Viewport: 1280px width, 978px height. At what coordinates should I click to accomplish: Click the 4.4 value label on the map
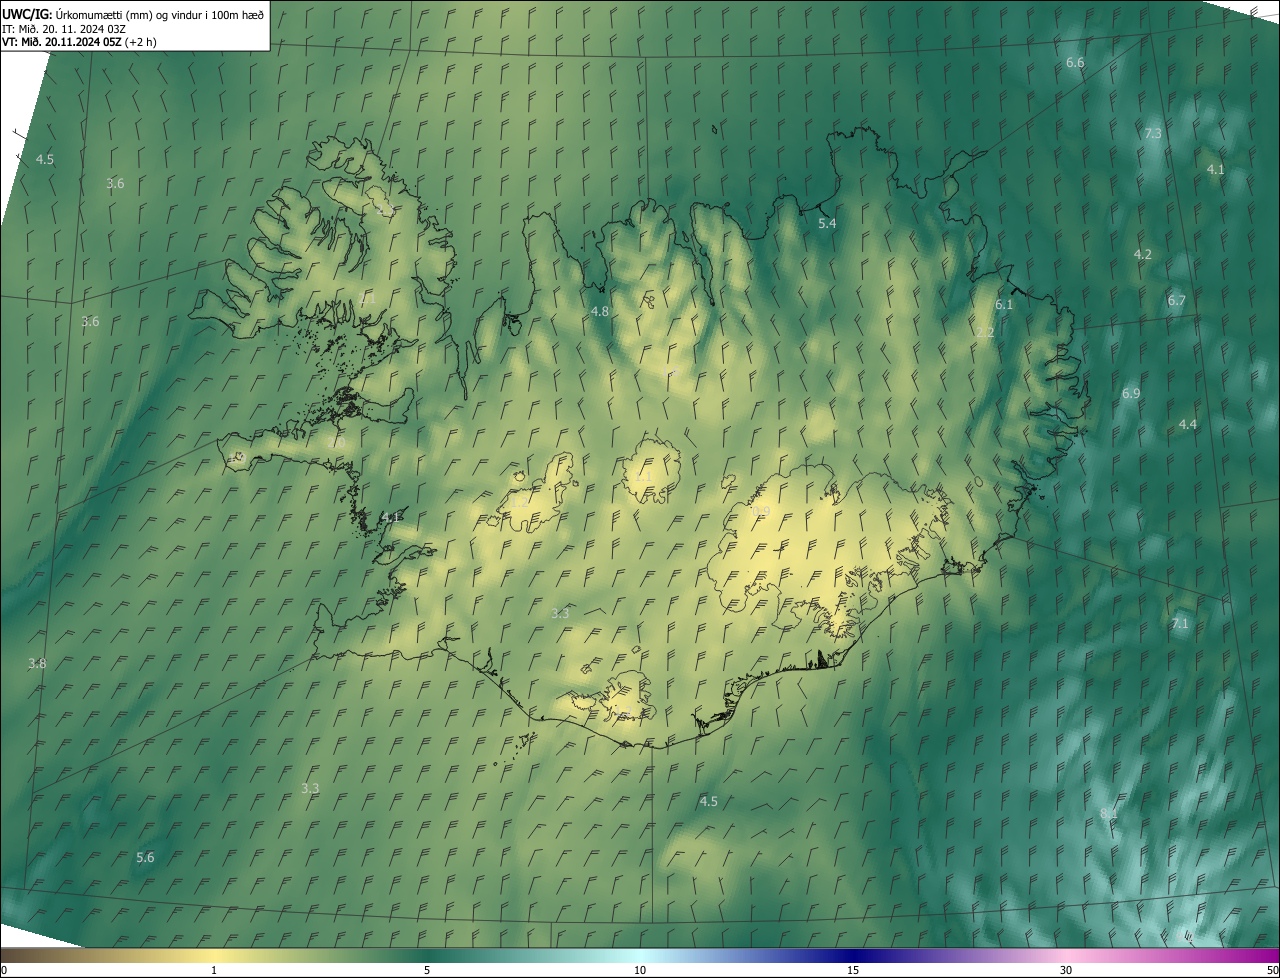click(x=1187, y=424)
